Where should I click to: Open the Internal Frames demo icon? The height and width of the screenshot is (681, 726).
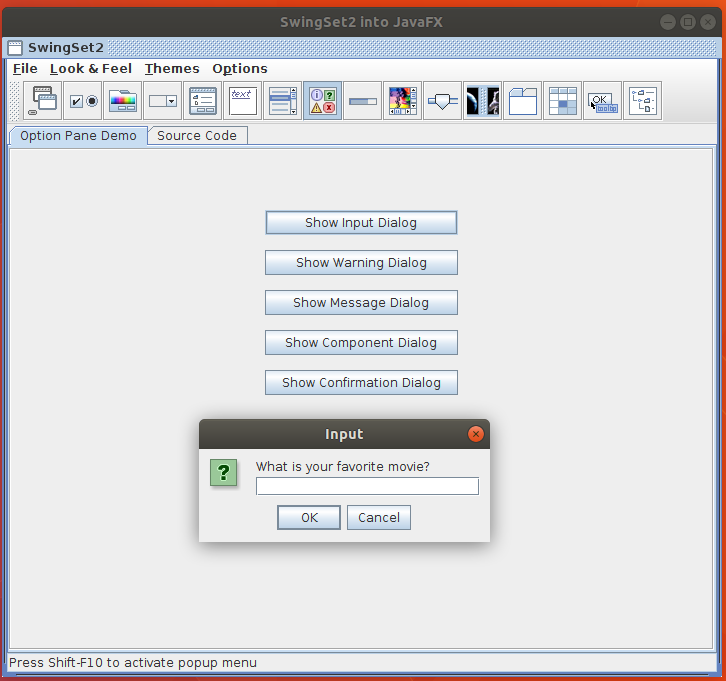pos(43,101)
